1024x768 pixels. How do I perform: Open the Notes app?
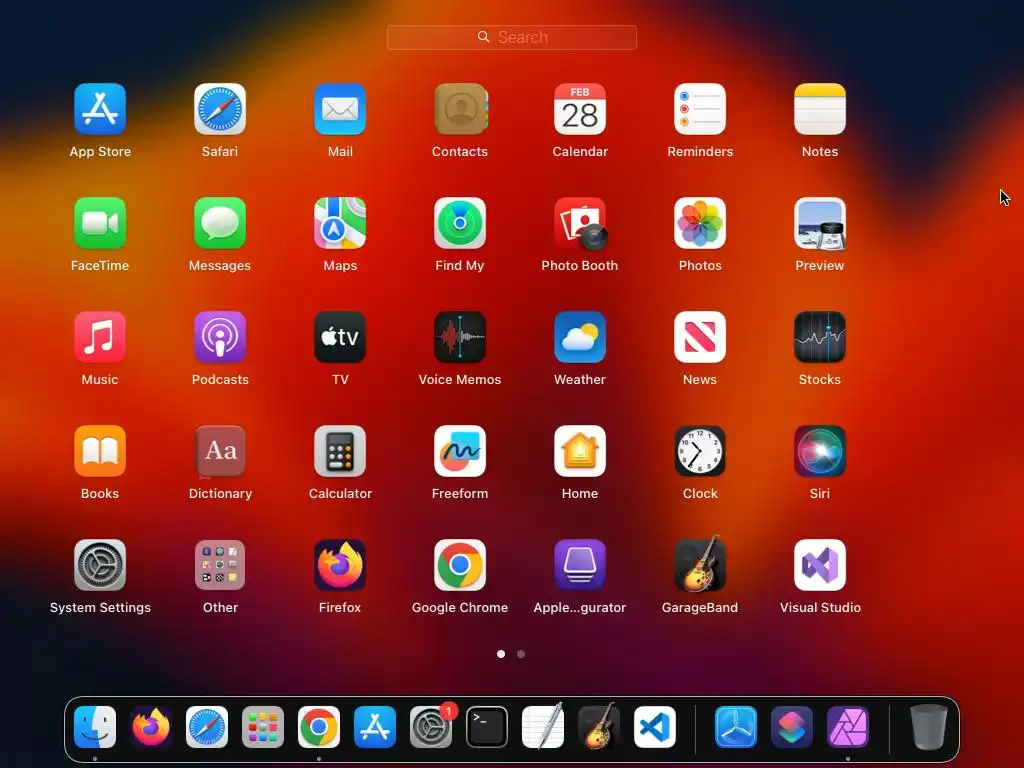820,109
